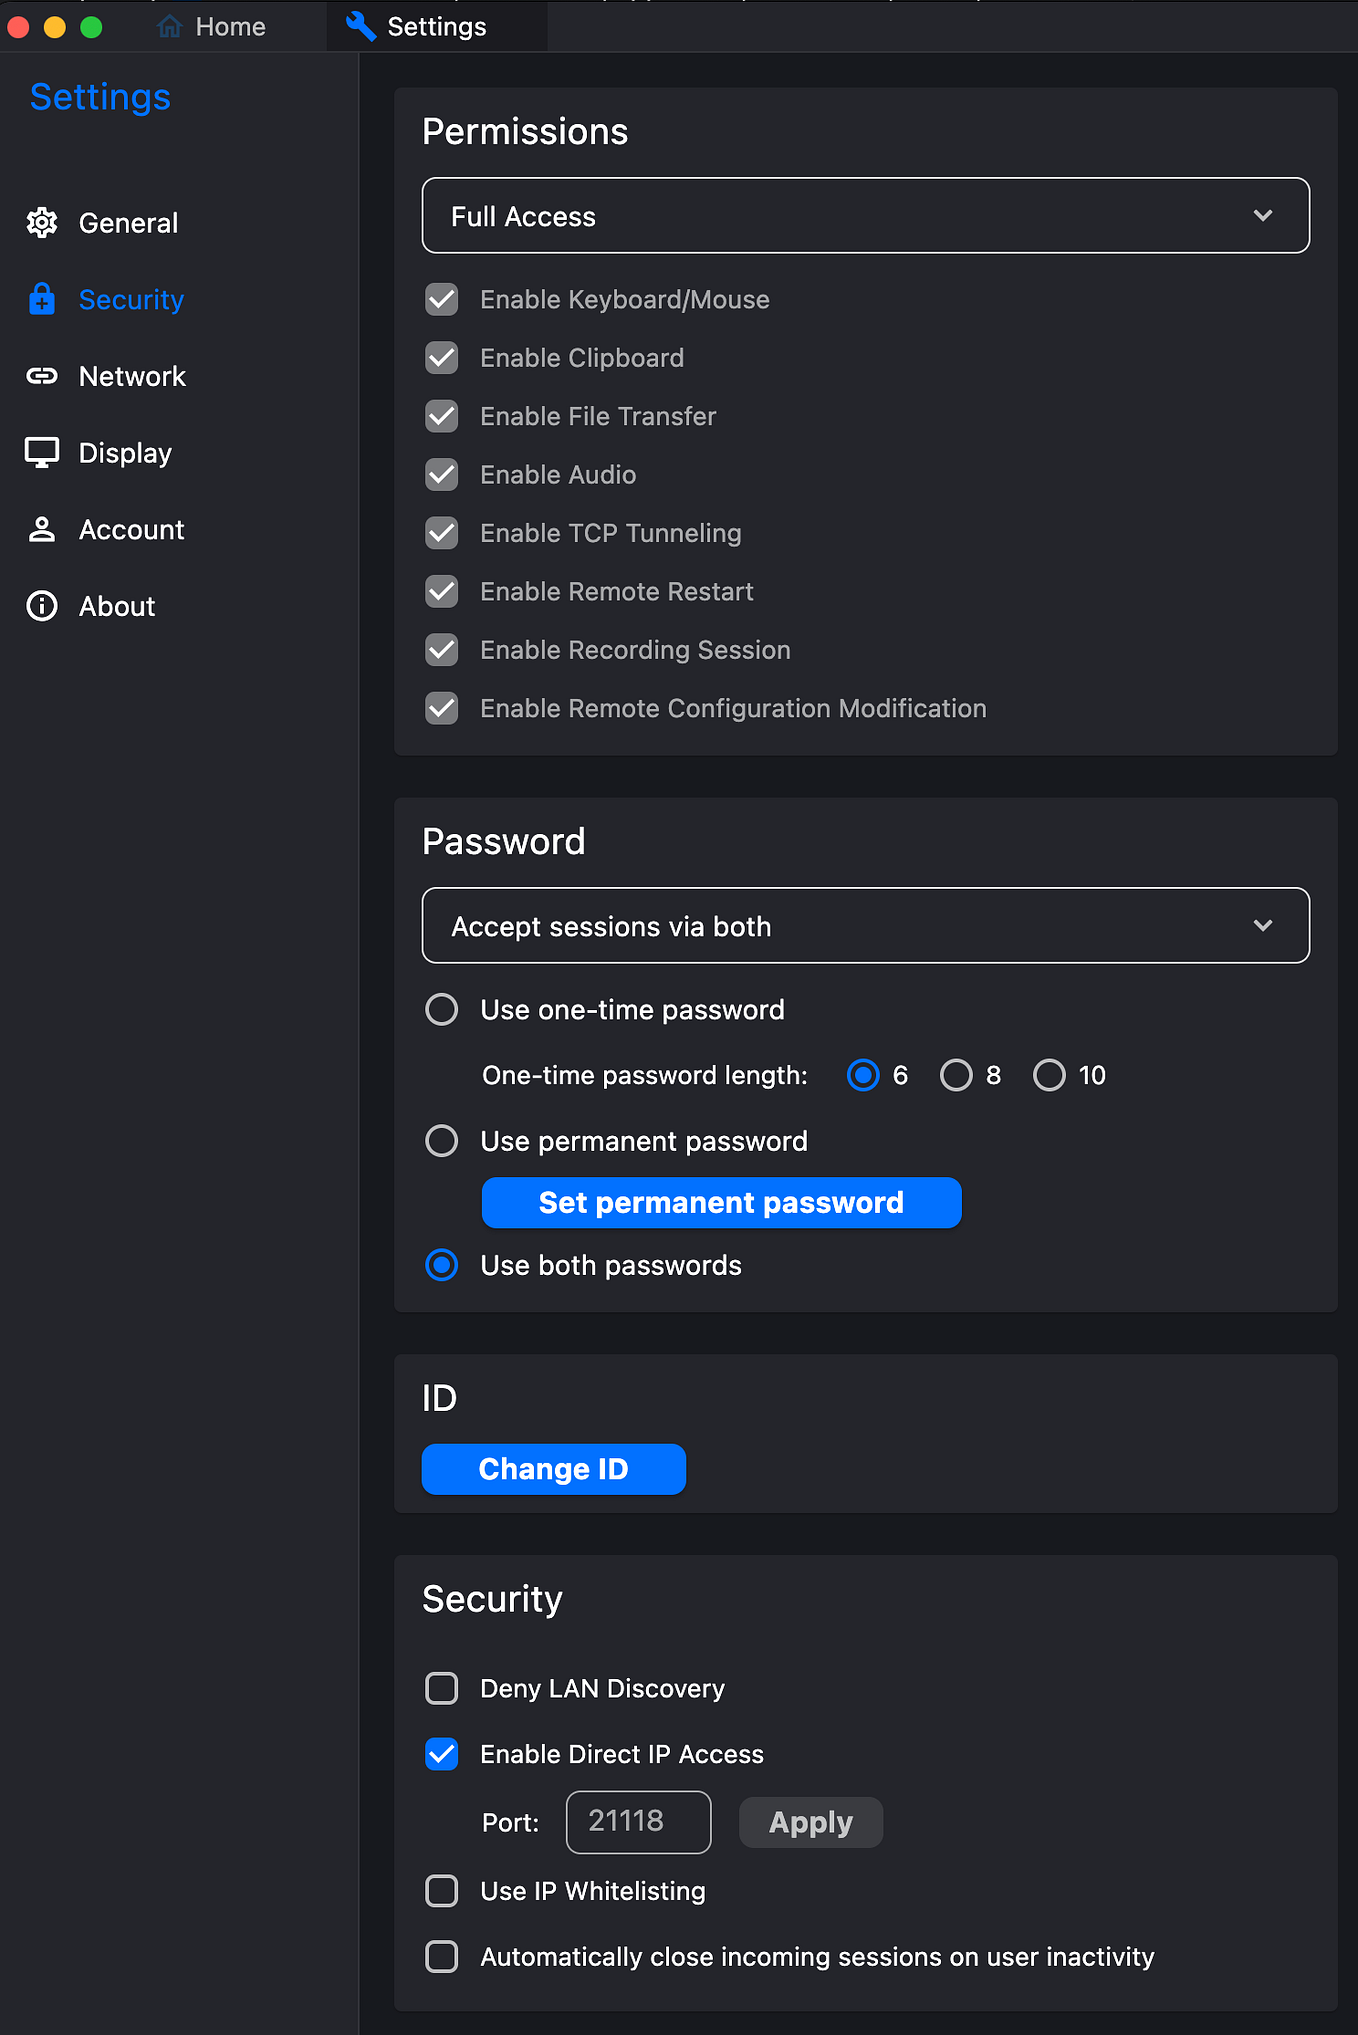Switch to the Home tab
The image size is (1358, 2035).
[x=212, y=26]
